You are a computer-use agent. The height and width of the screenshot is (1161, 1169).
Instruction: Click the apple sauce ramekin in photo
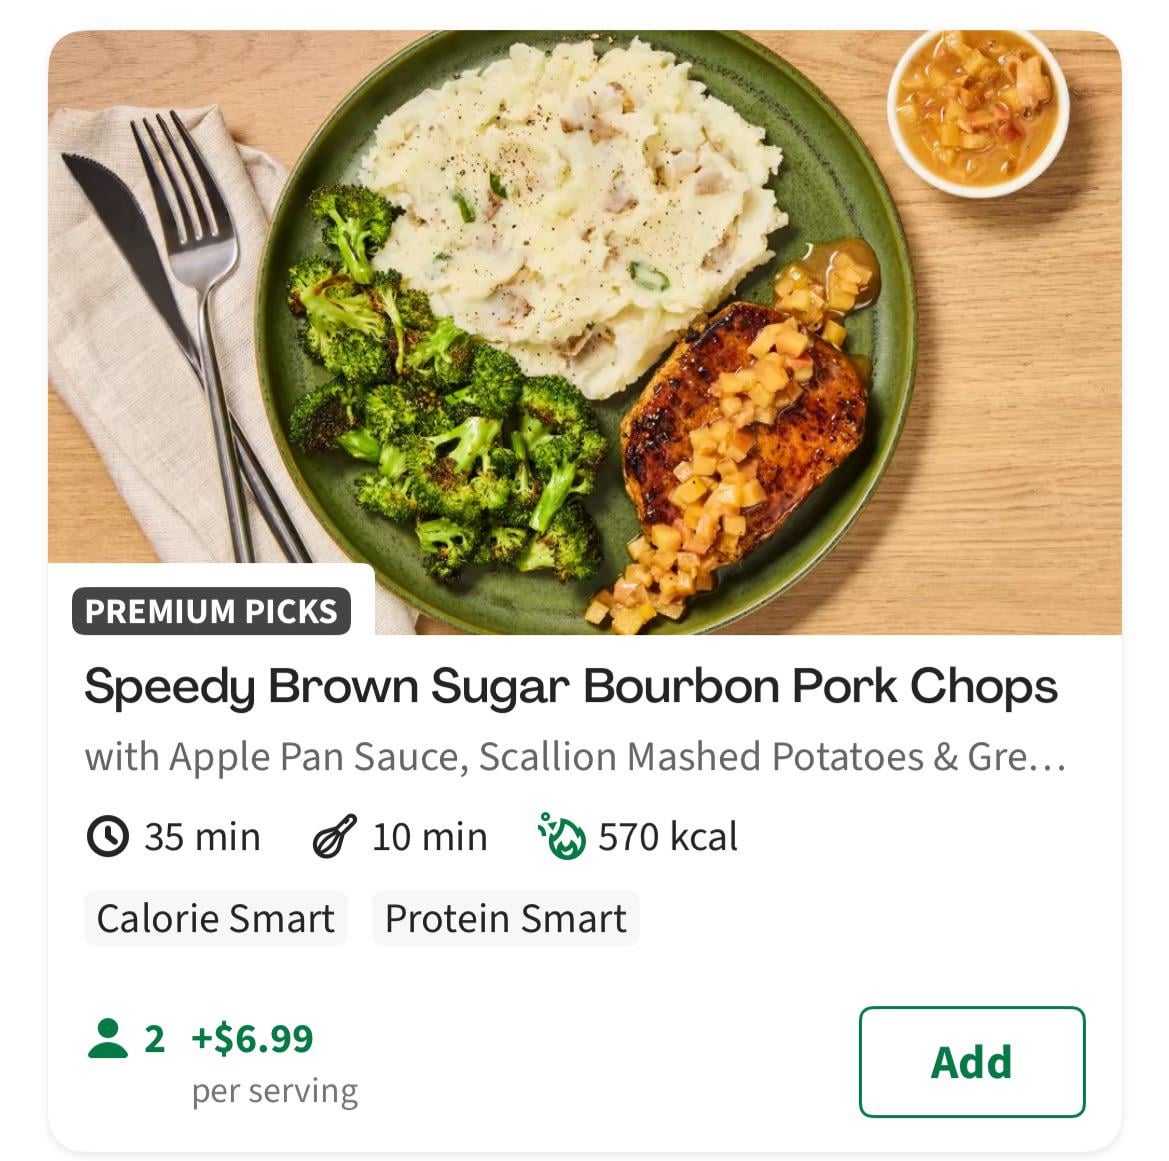[x=978, y=108]
